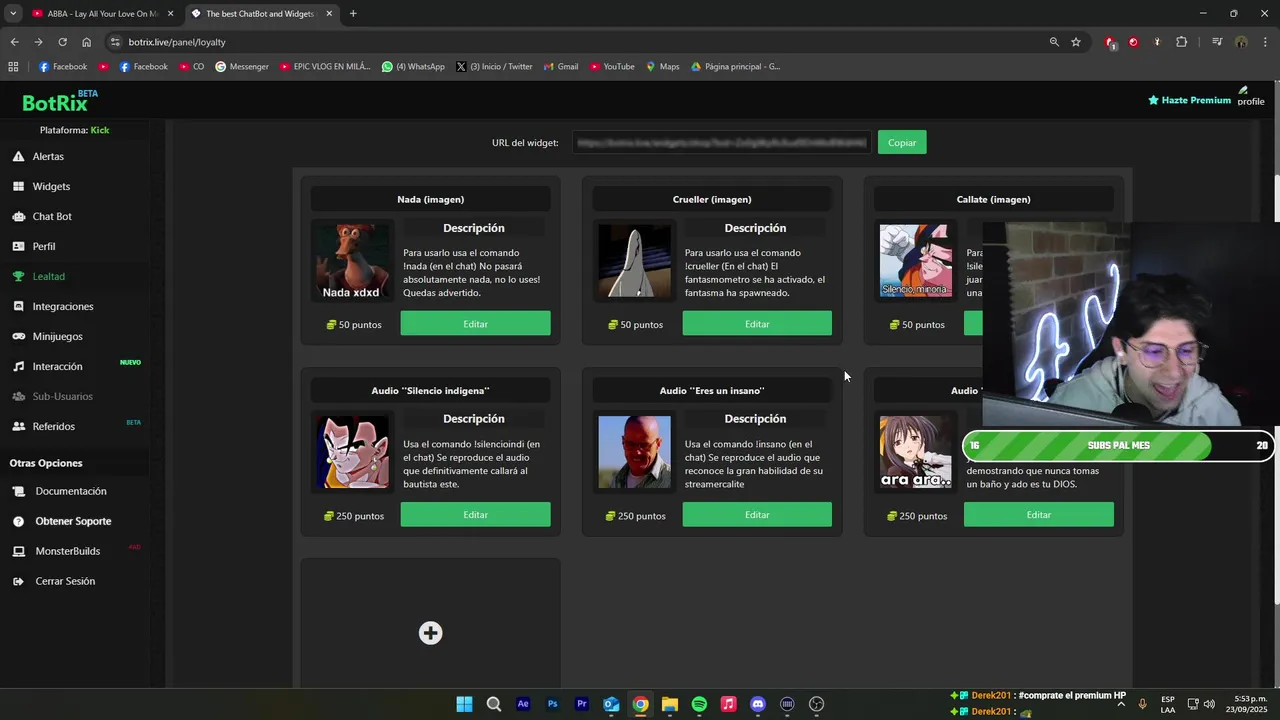The image size is (1280, 720).
Task: Edit the Crueller (imagen) reward
Action: click(757, 323)
